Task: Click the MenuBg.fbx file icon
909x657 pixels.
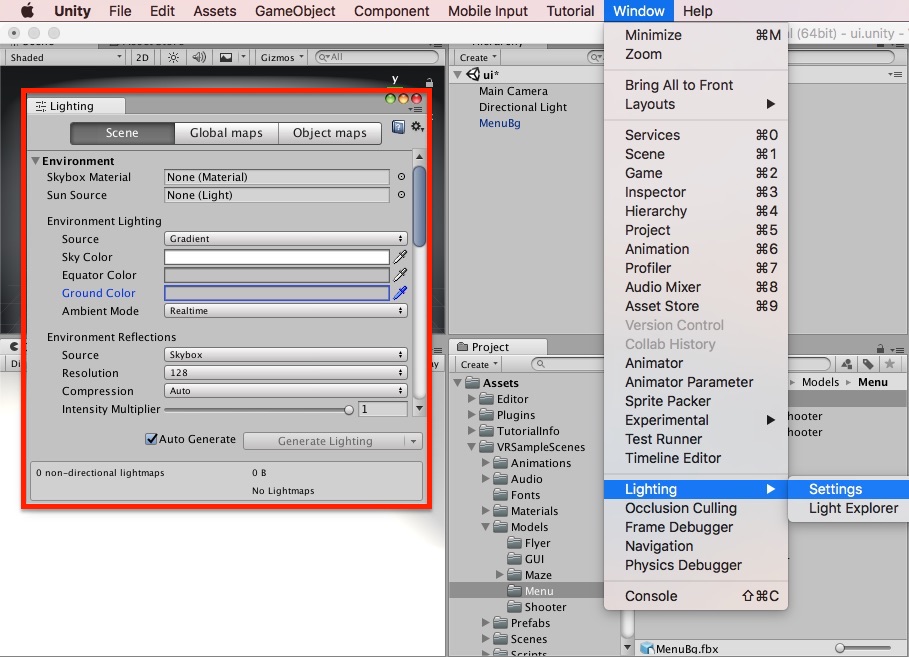Action: [647, 649]
